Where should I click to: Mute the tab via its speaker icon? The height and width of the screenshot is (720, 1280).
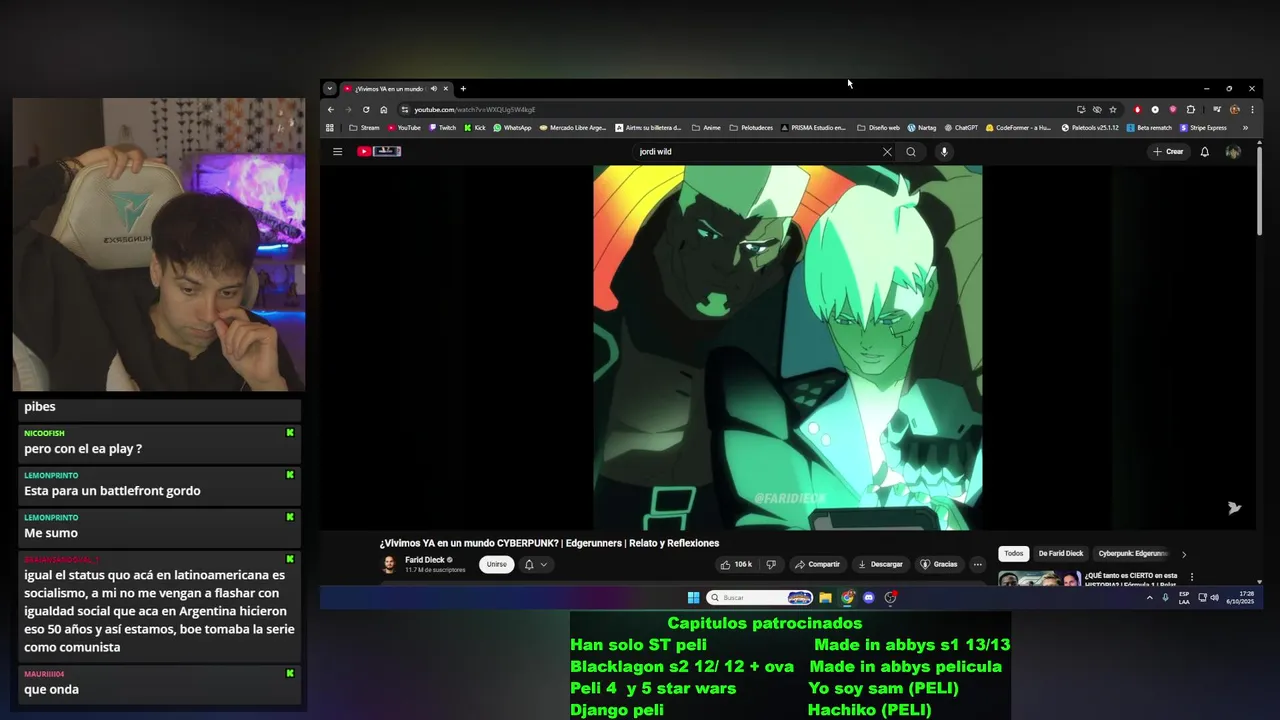tap(434, 89)
